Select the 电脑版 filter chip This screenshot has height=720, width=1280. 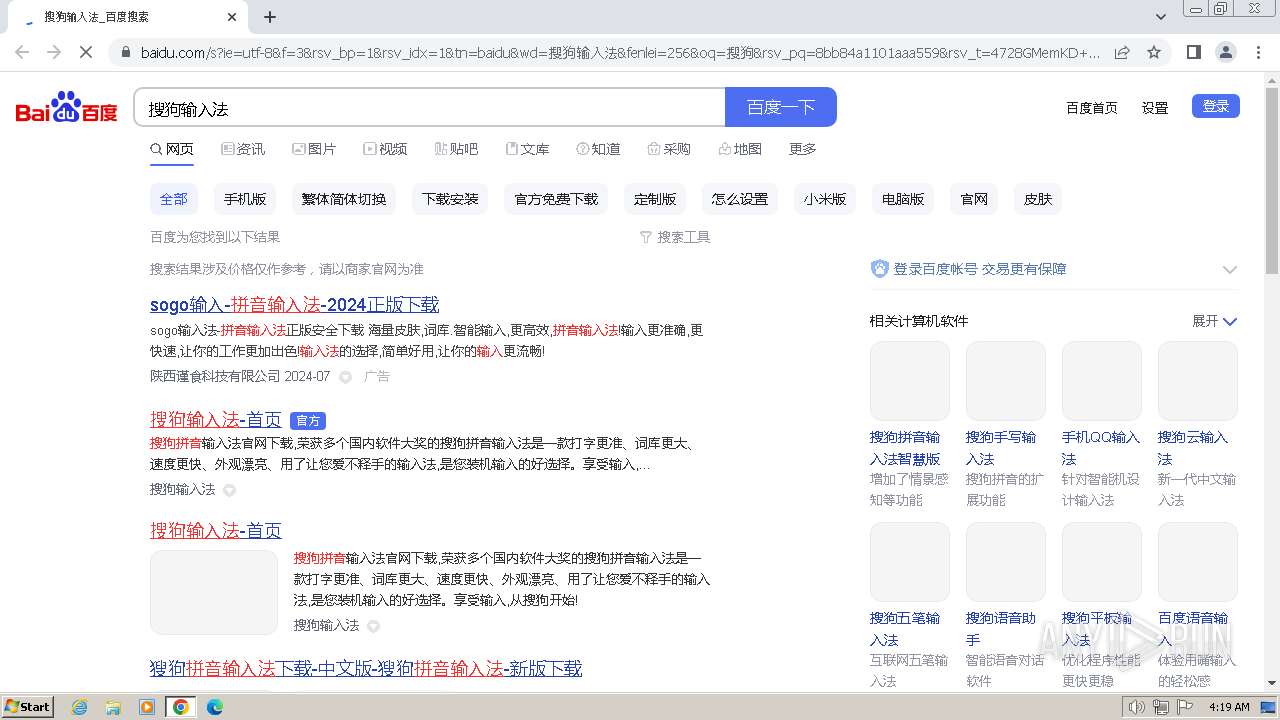903,199
